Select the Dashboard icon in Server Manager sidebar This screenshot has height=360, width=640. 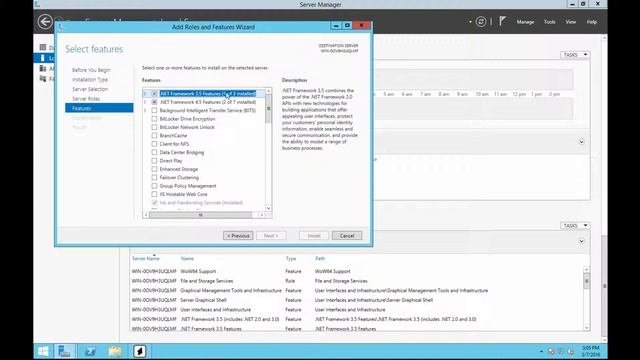(x=43, y=47)
